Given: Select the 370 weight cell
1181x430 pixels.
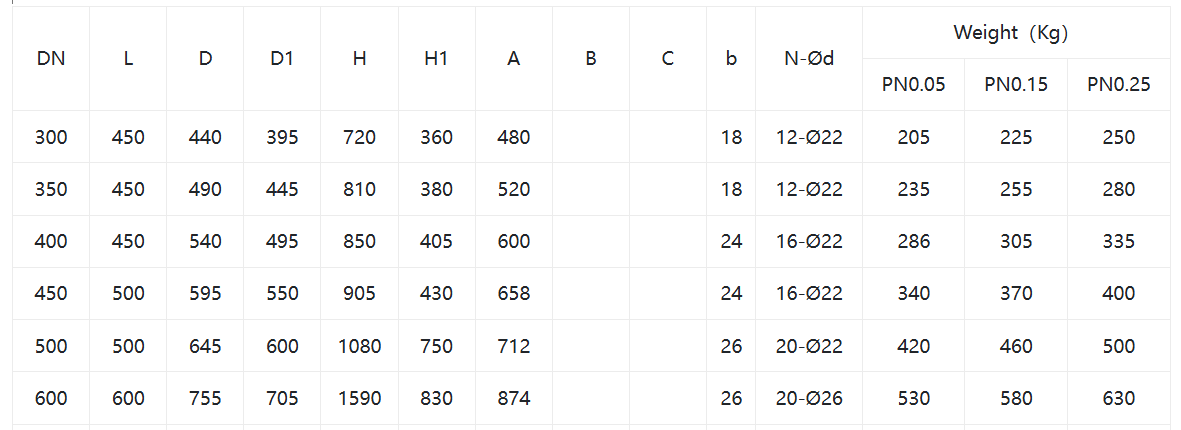Looking at the screenshot, I should point(1016,294).
